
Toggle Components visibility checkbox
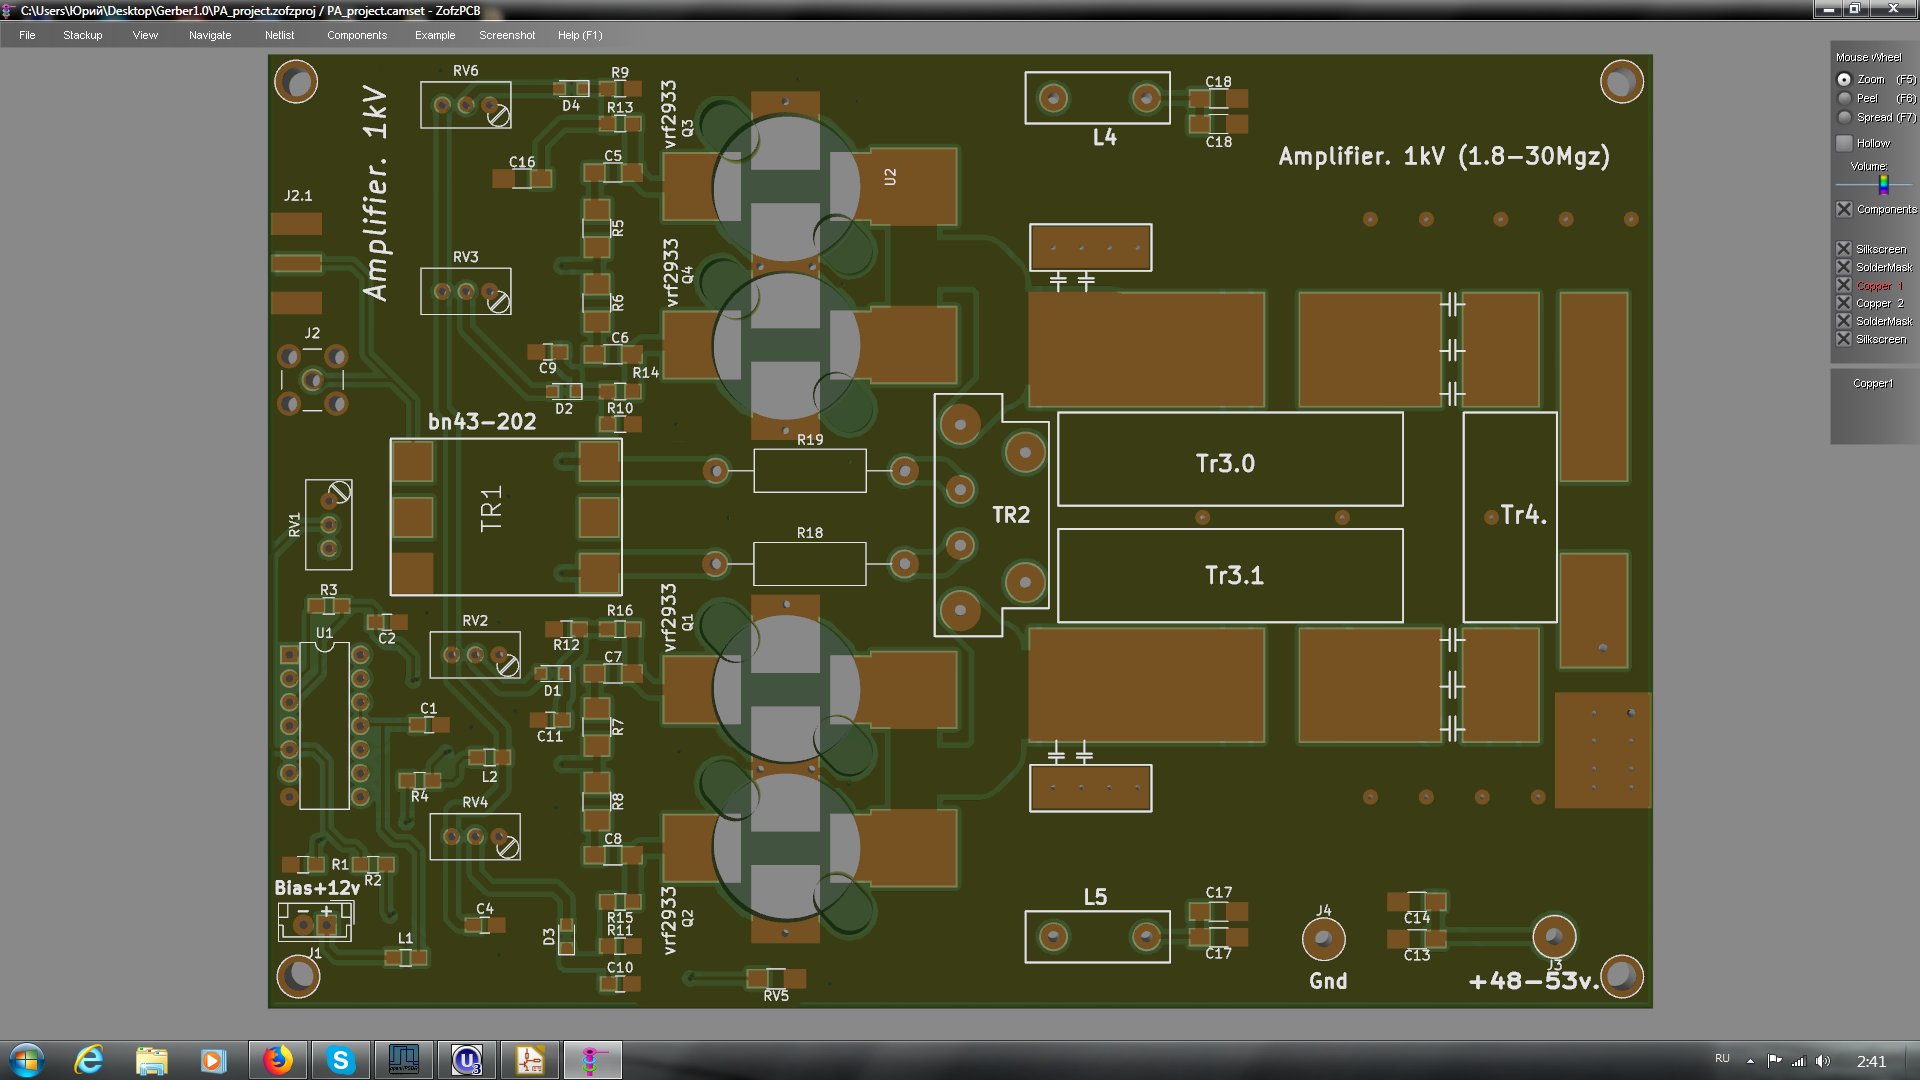tap(1845, 209)
